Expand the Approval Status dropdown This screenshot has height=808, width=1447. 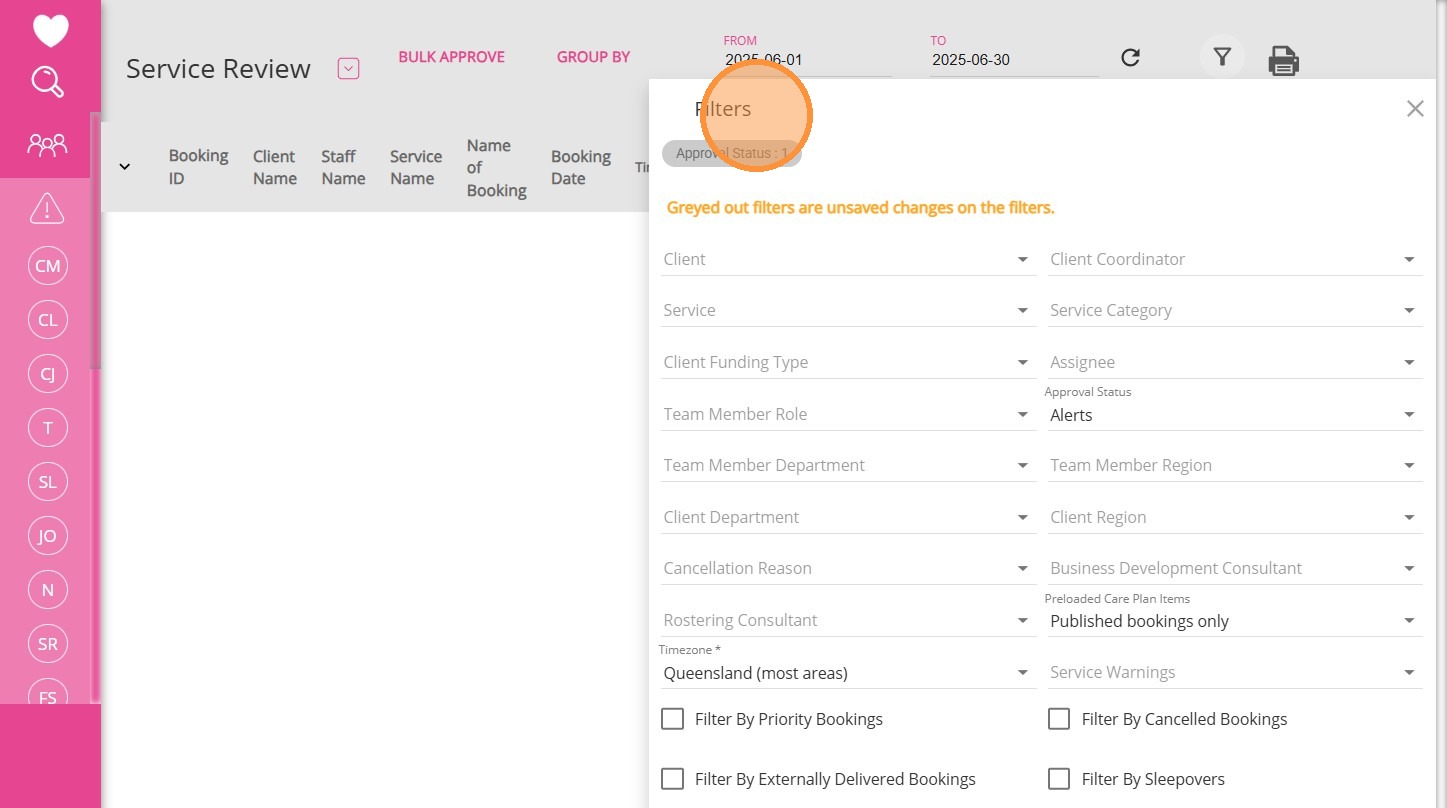1233,415
